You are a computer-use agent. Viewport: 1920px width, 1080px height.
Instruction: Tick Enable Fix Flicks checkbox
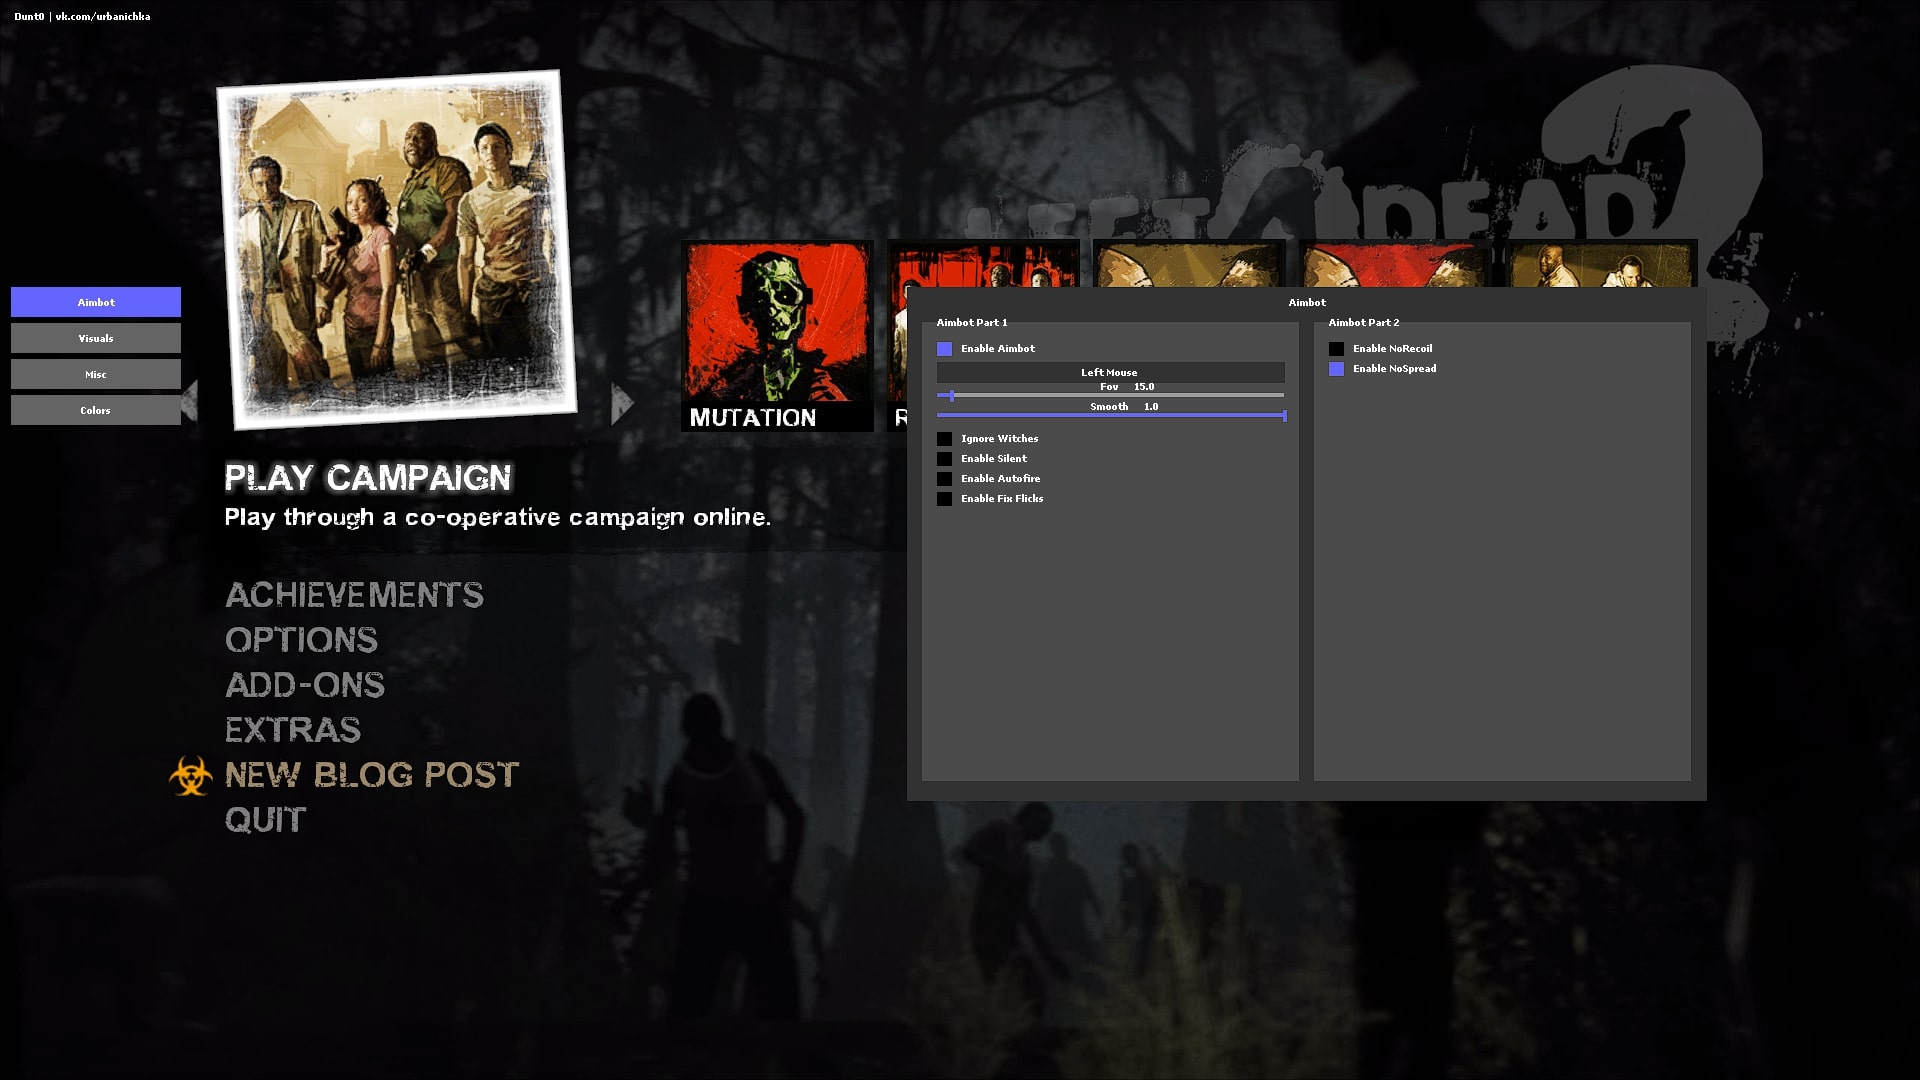(x=944, y=499)
